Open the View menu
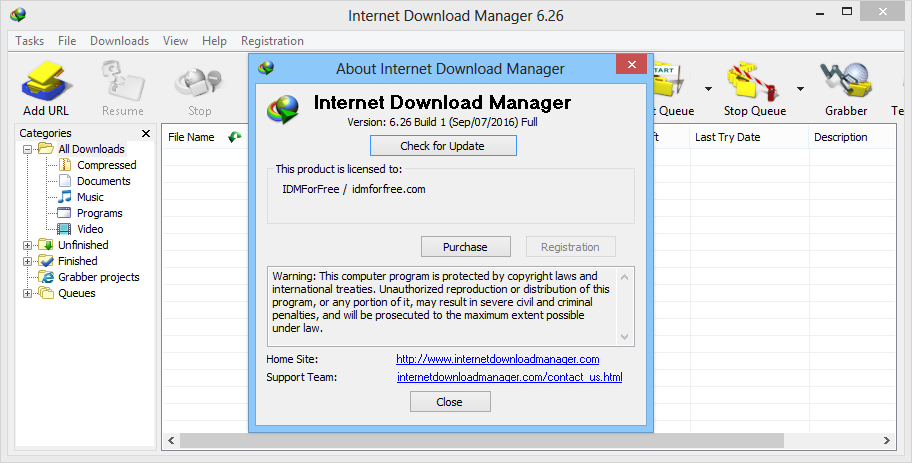Image resolution: width=912 pixels, height=463 pixels. (175, 41)
